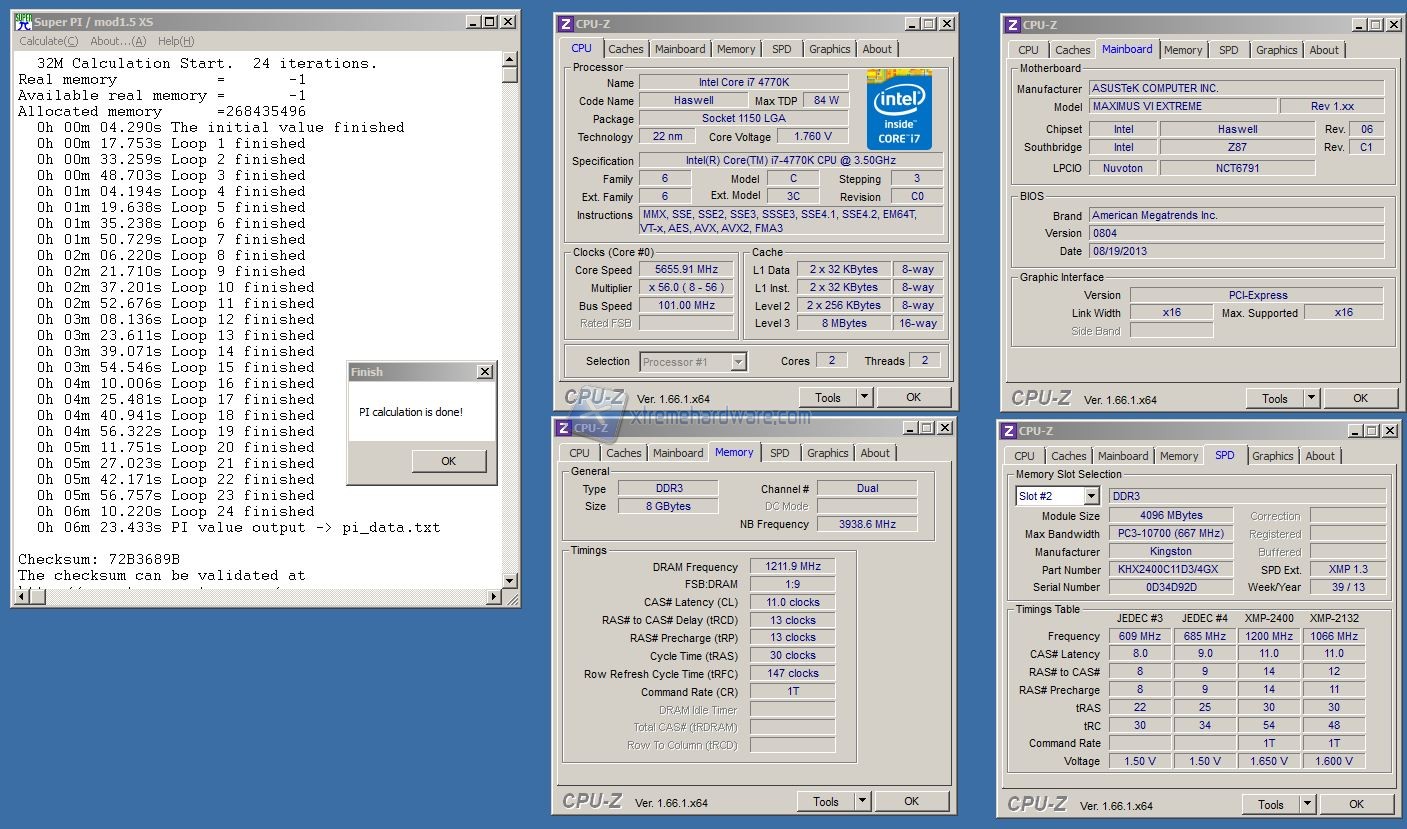Open the Slot #2 memory slot dropdown
1407x829 pixels.
[1090, 496]
